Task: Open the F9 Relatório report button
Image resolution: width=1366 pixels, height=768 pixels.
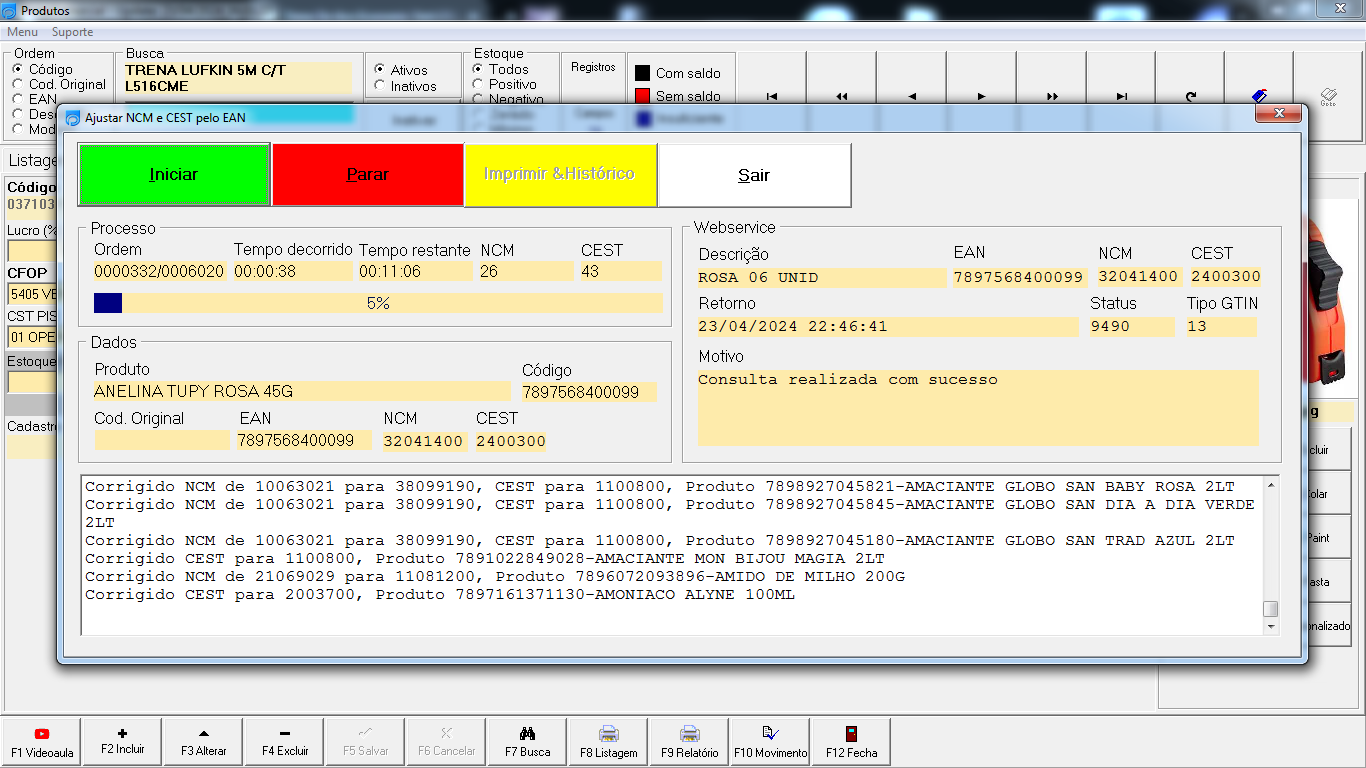Action: (689, 742)
